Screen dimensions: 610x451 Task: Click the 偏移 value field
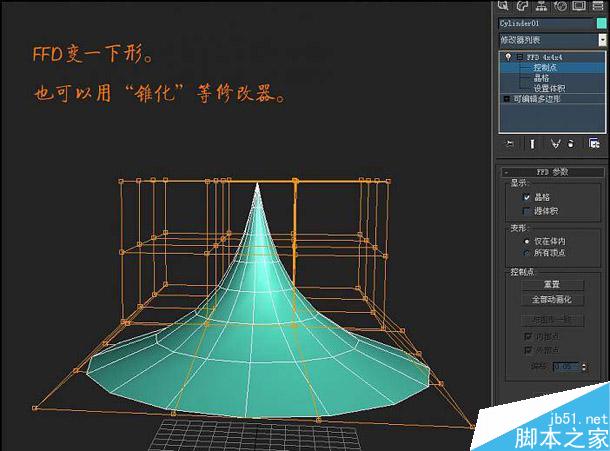click(566, 367)
